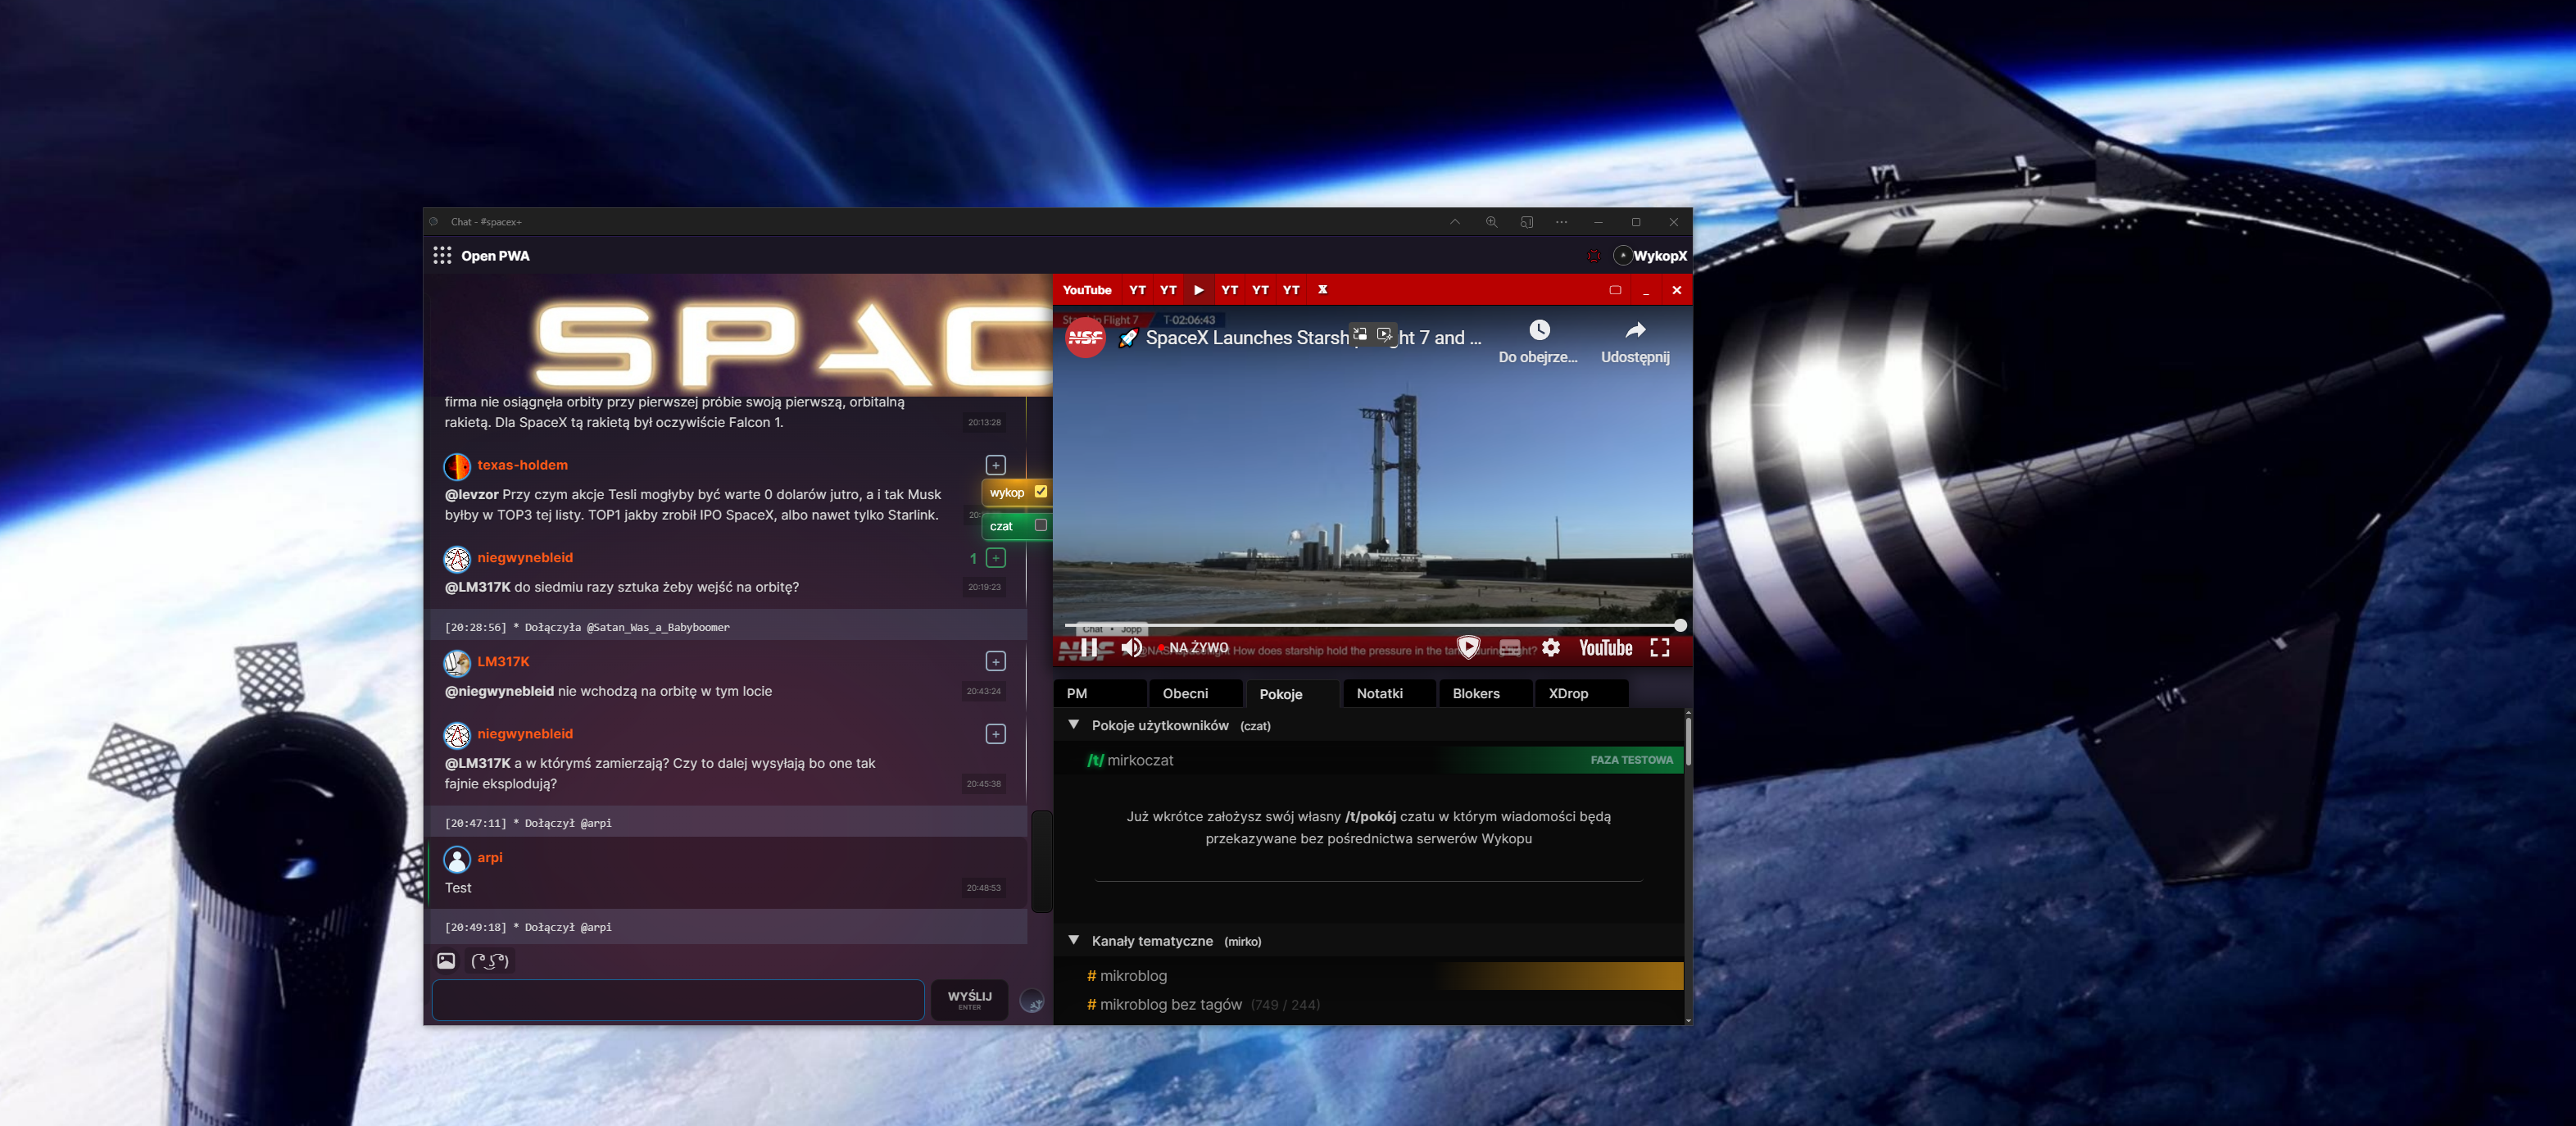Collapse the Pokoje użytkowników section

tap(1074, 725)
